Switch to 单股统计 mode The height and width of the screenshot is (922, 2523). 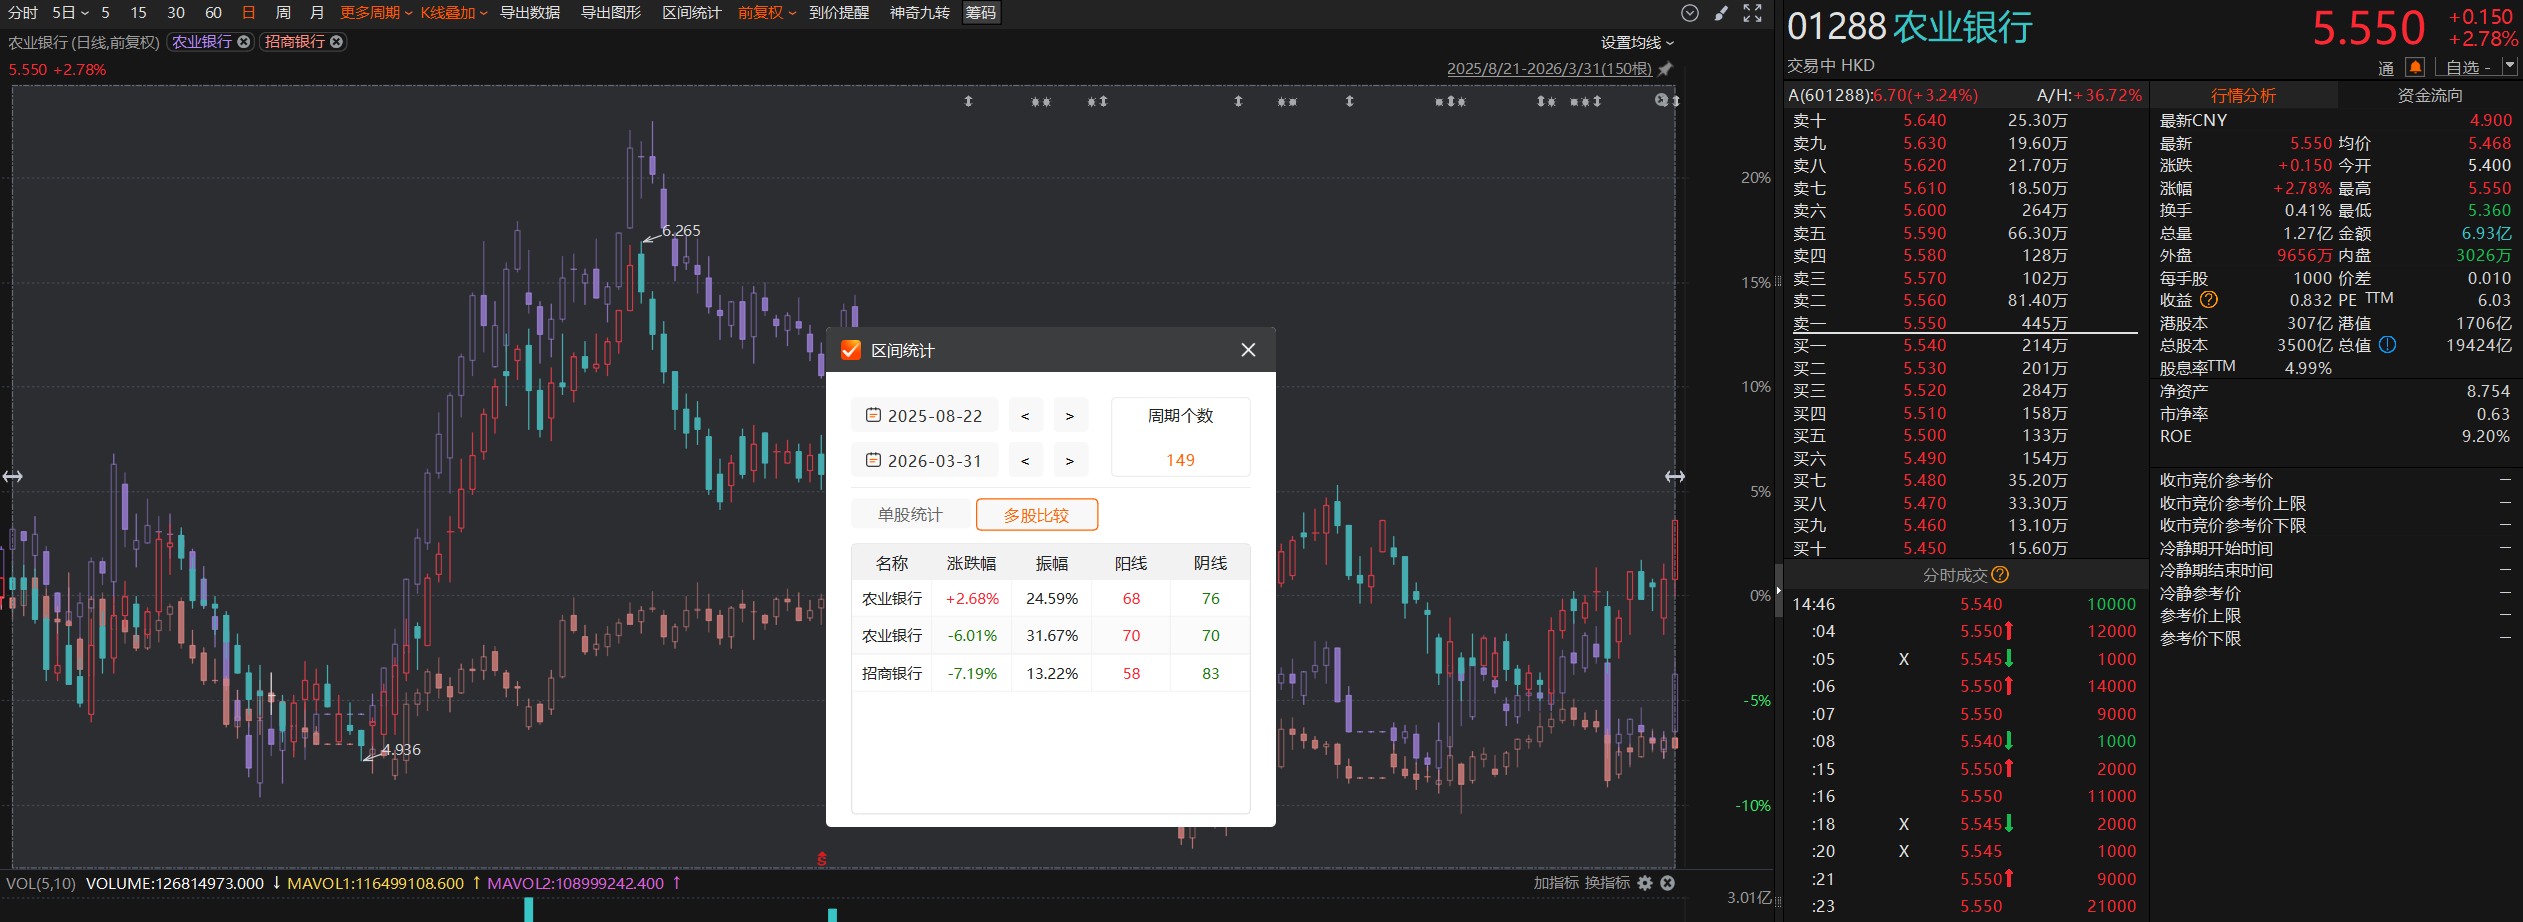tap(910, 515)
